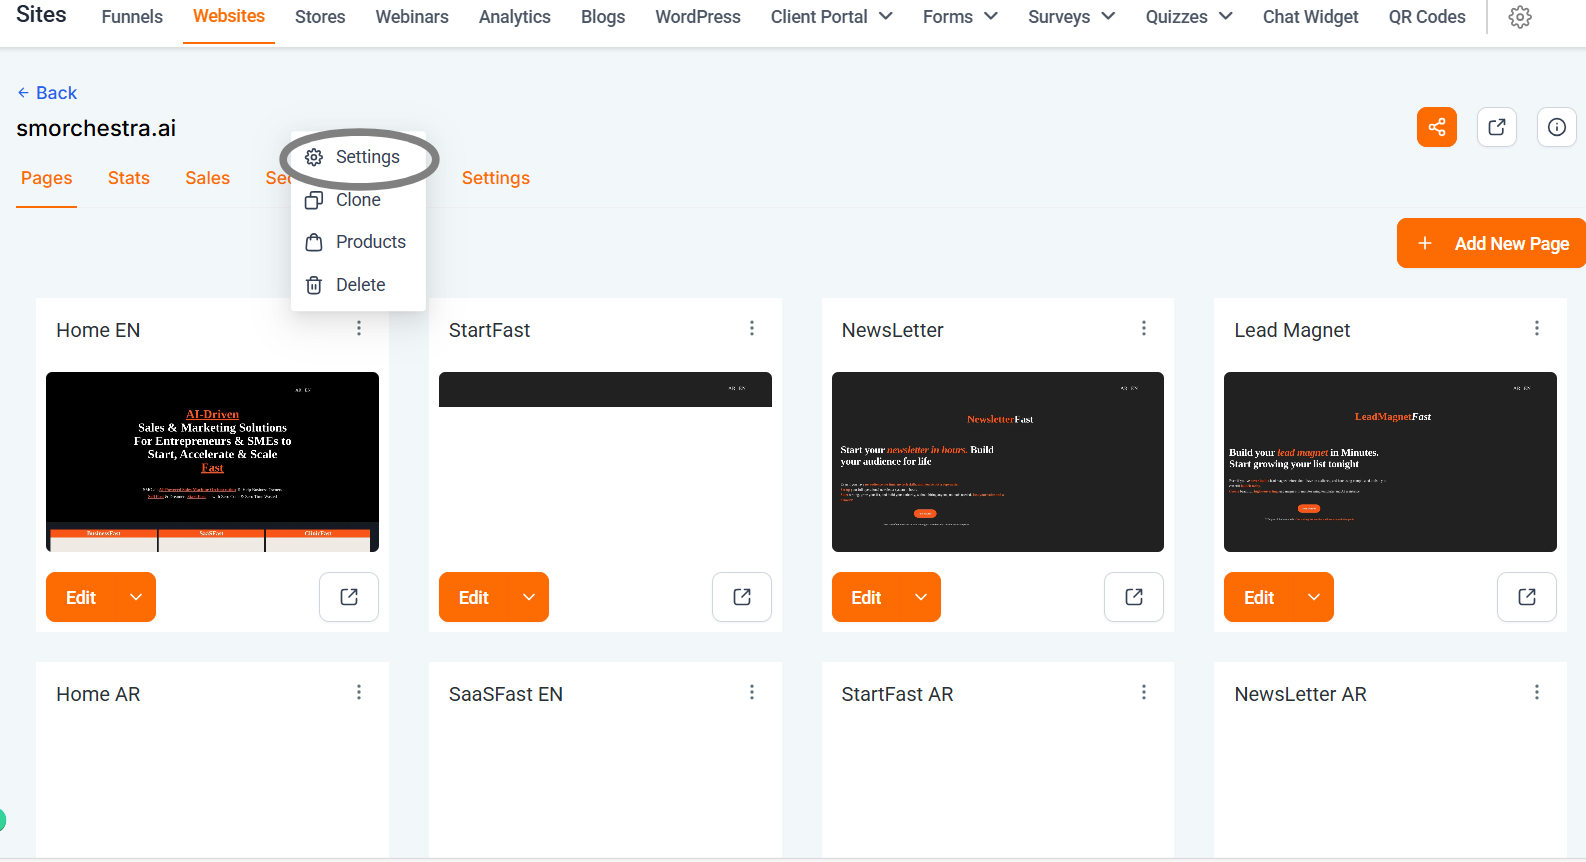Expand Edit dropdown arrow on Lead Magnet
This screenshot has height=862, width=1586.
pyautogui.click(x=1314, y=597)
